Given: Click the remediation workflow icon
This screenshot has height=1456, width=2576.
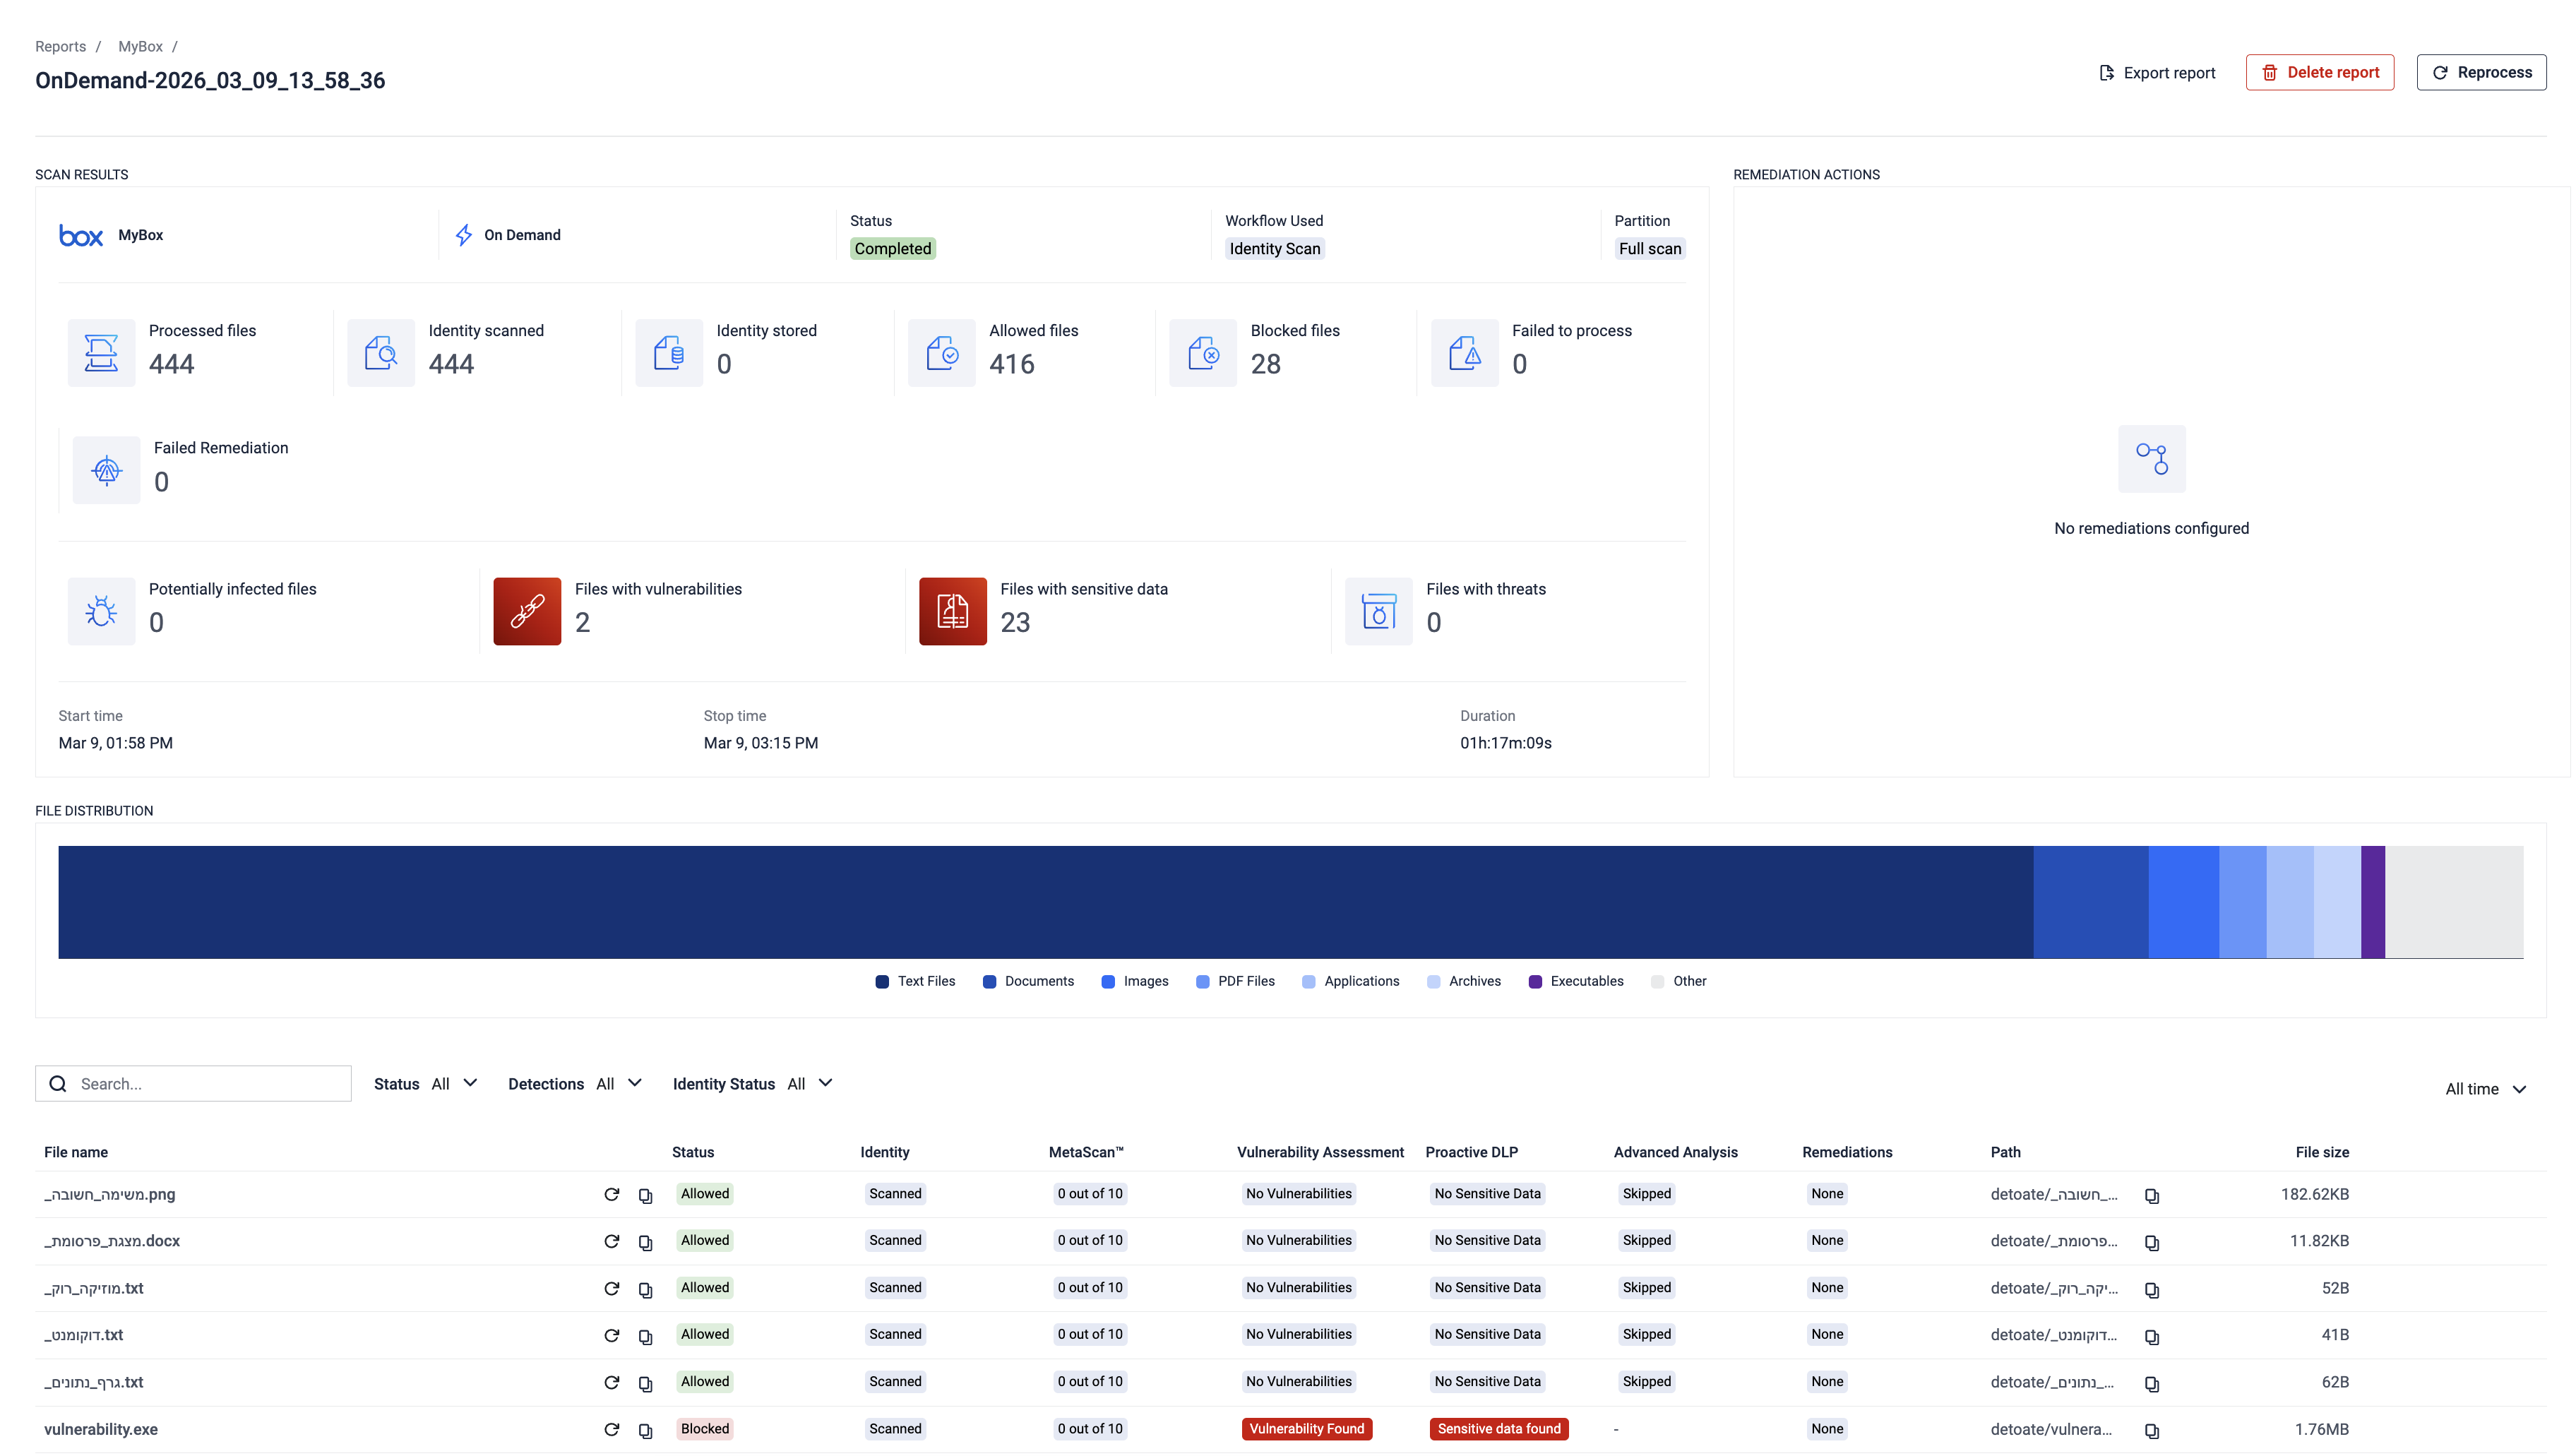Looking at the screenshot, I should (2151, 458).
